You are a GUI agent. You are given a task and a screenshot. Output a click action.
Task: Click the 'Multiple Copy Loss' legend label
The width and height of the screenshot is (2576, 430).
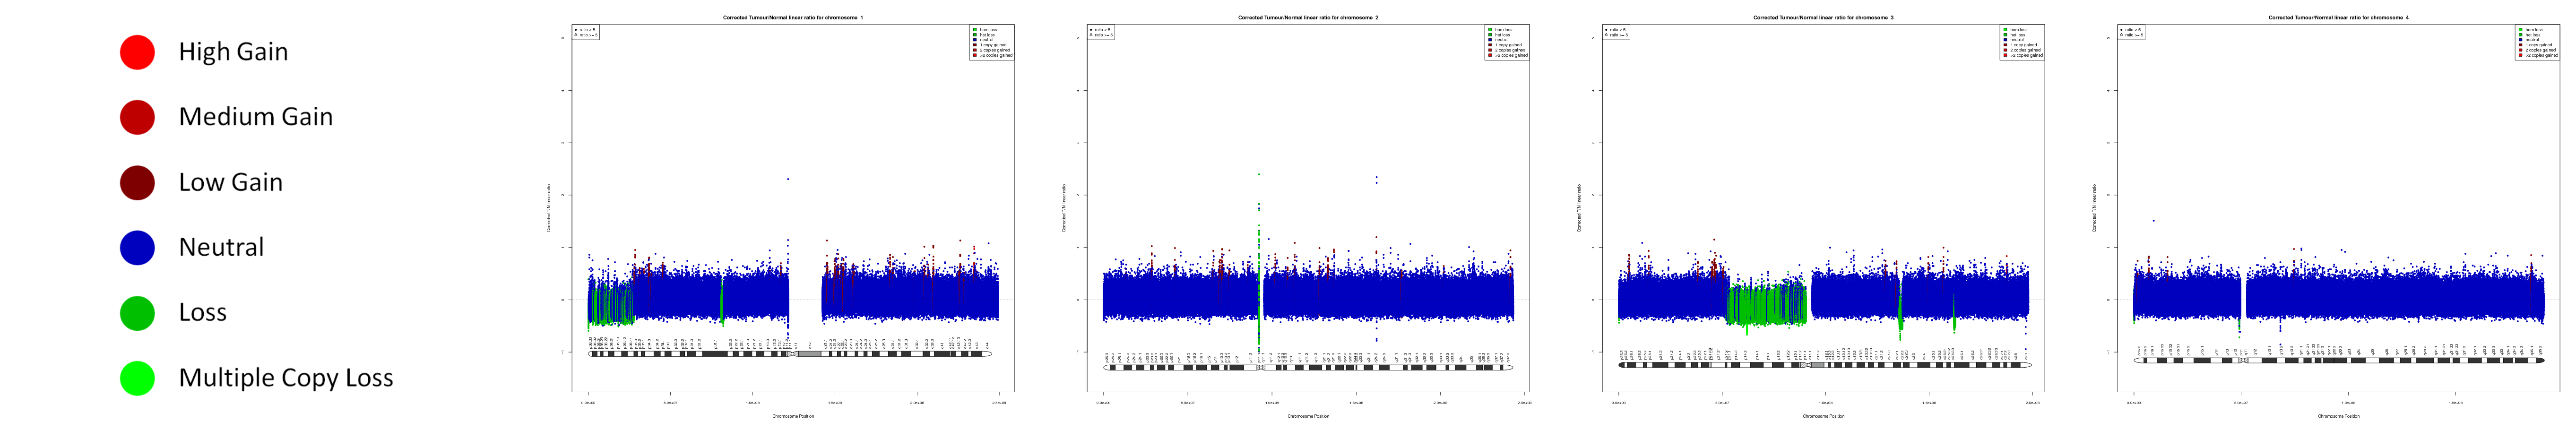pos(286,378)
